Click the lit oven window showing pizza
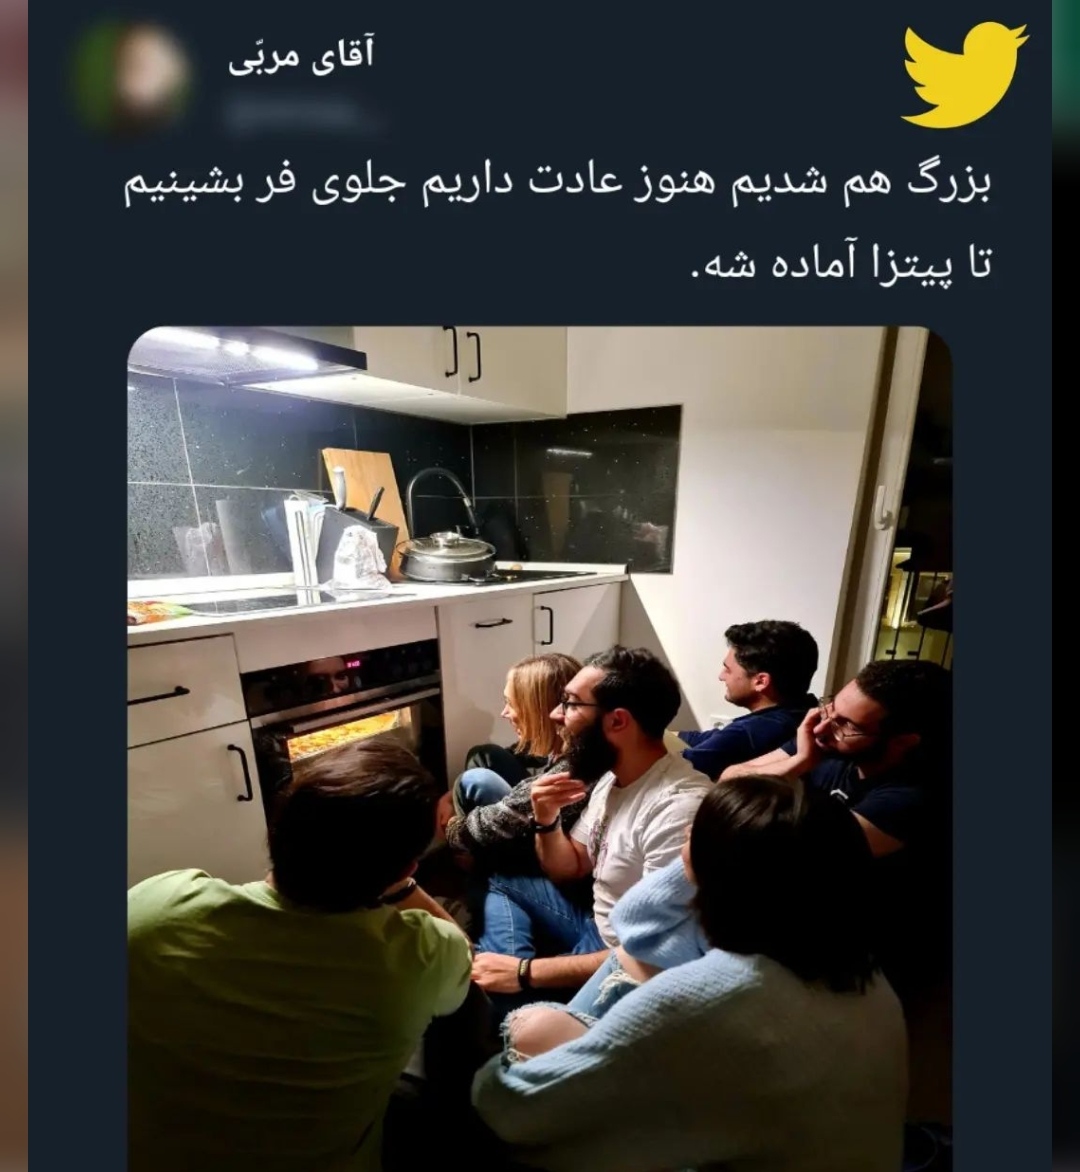The width and height of the screenshot is (1080, 1172). coord(345,734)
